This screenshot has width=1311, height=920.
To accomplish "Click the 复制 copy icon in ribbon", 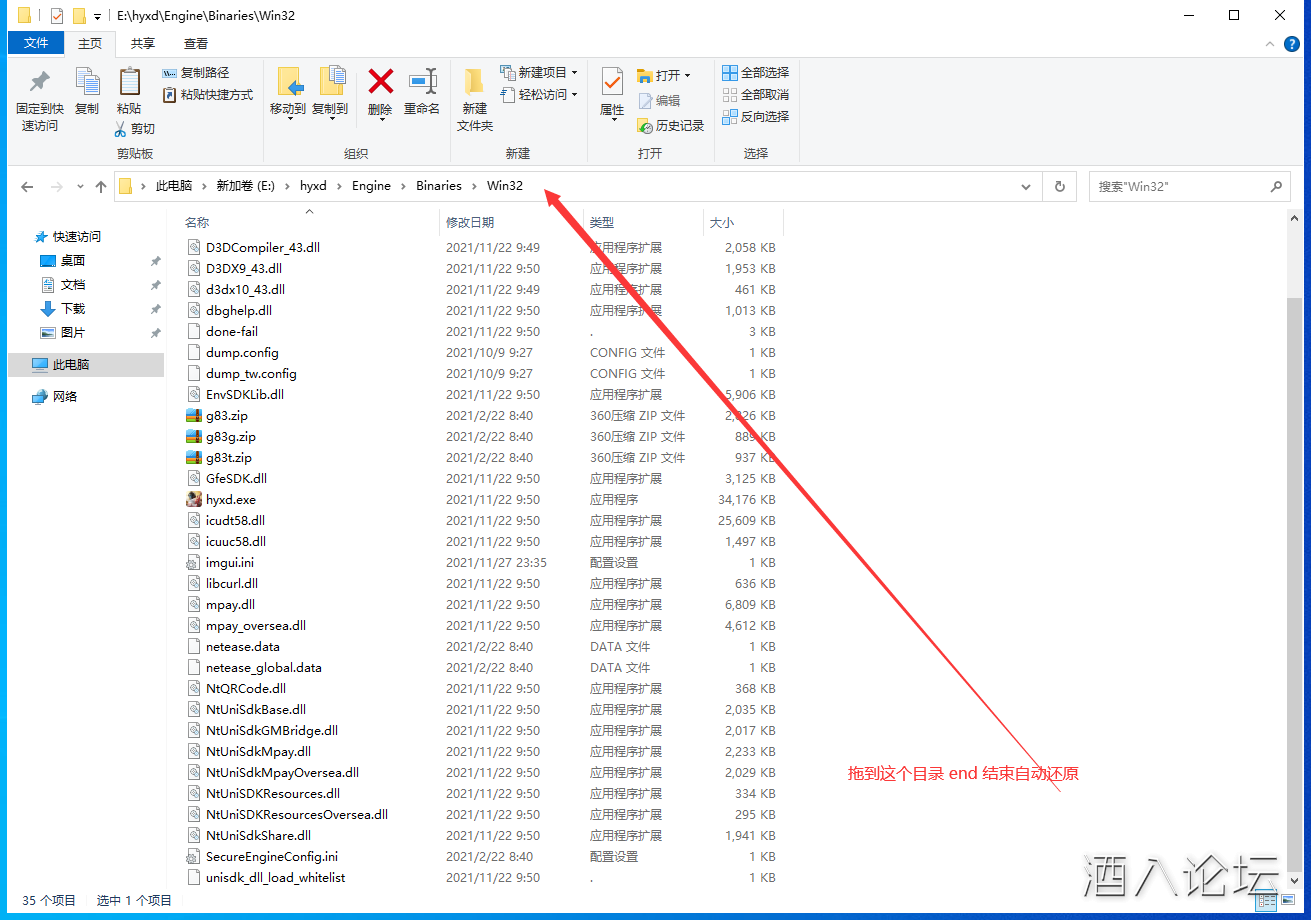I will [x=87, y=82].
